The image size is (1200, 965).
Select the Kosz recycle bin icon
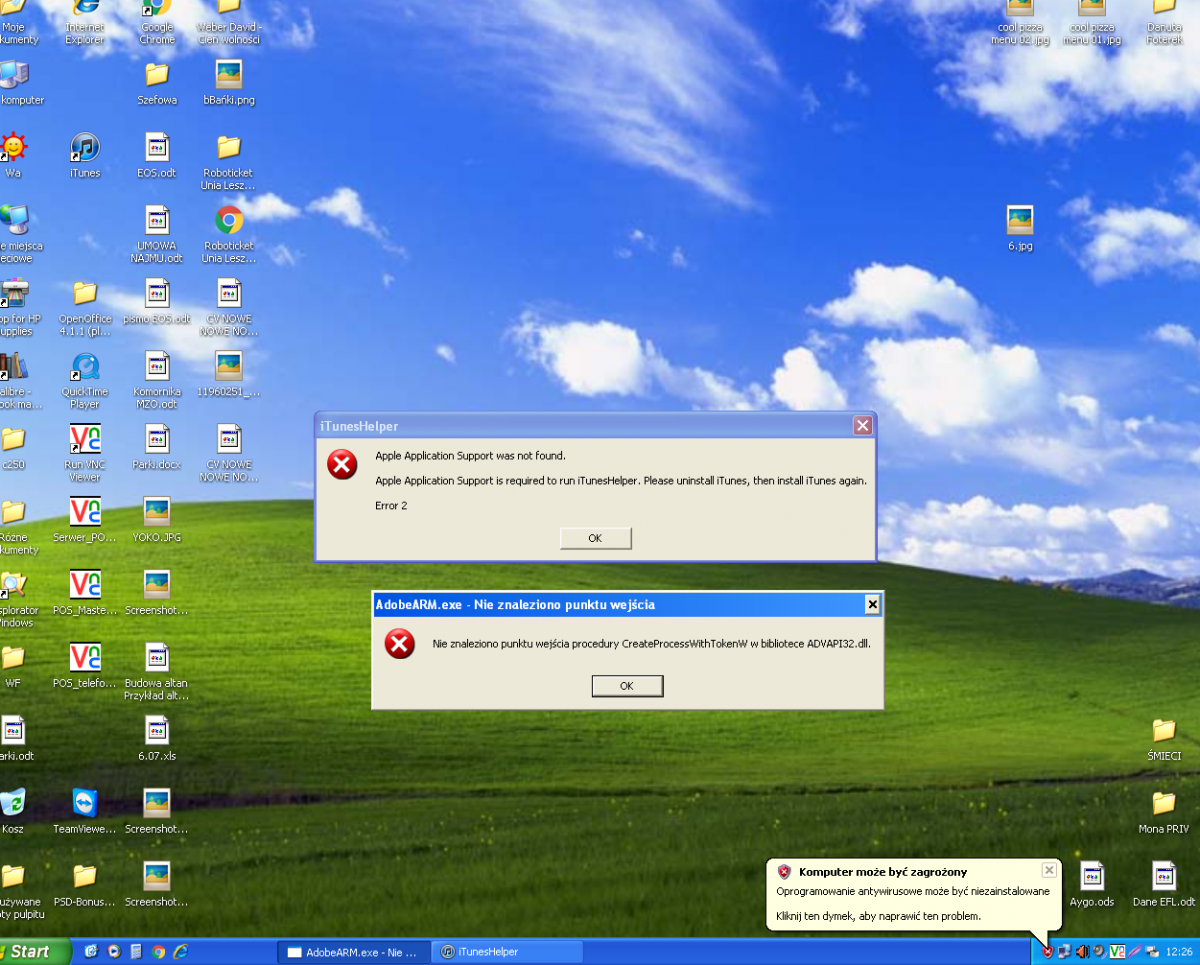[x=13, y=812]
